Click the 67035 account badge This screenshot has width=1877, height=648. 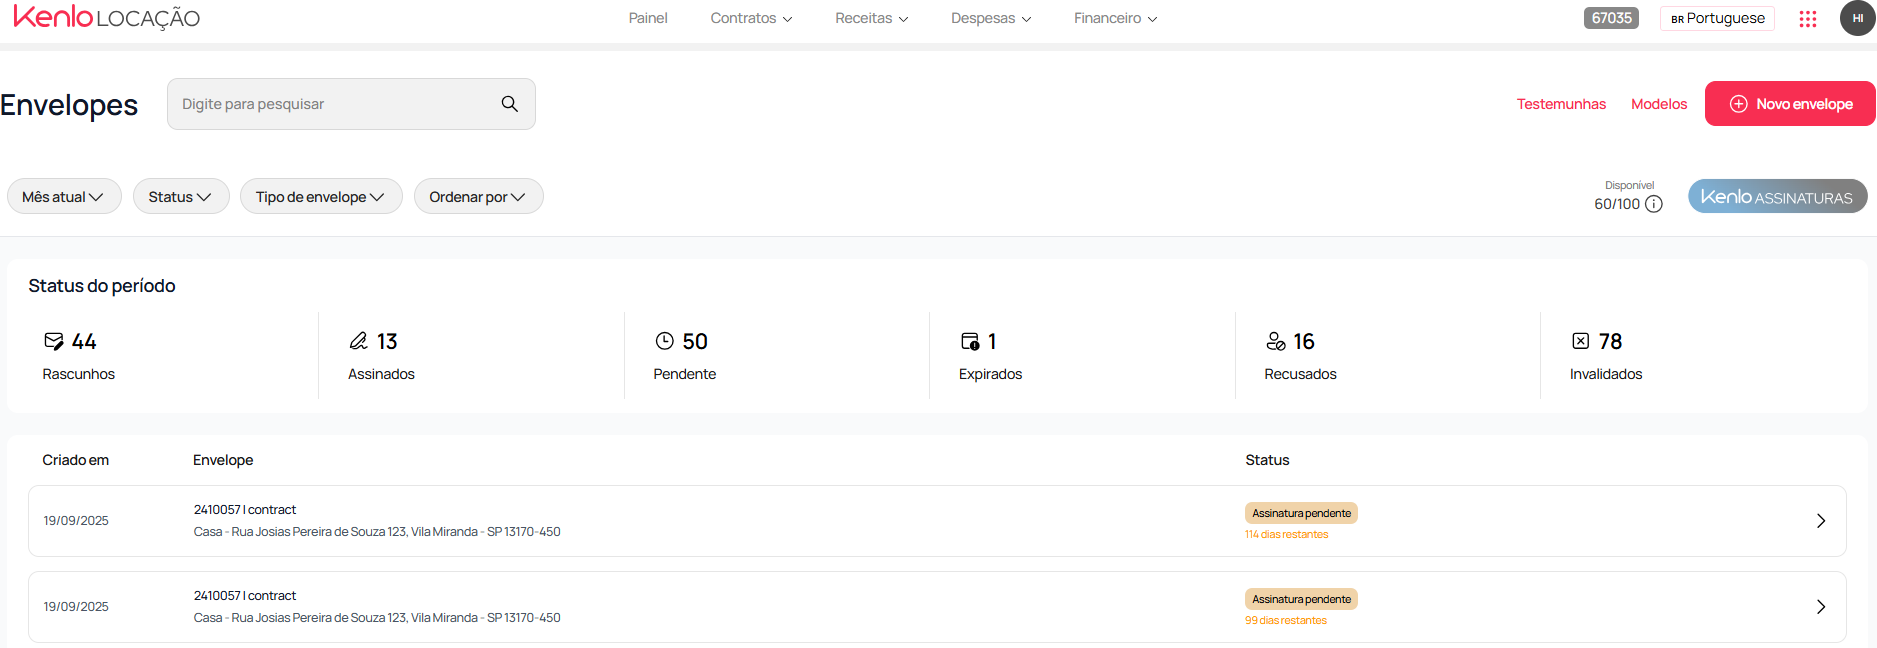pos(1611,18)
